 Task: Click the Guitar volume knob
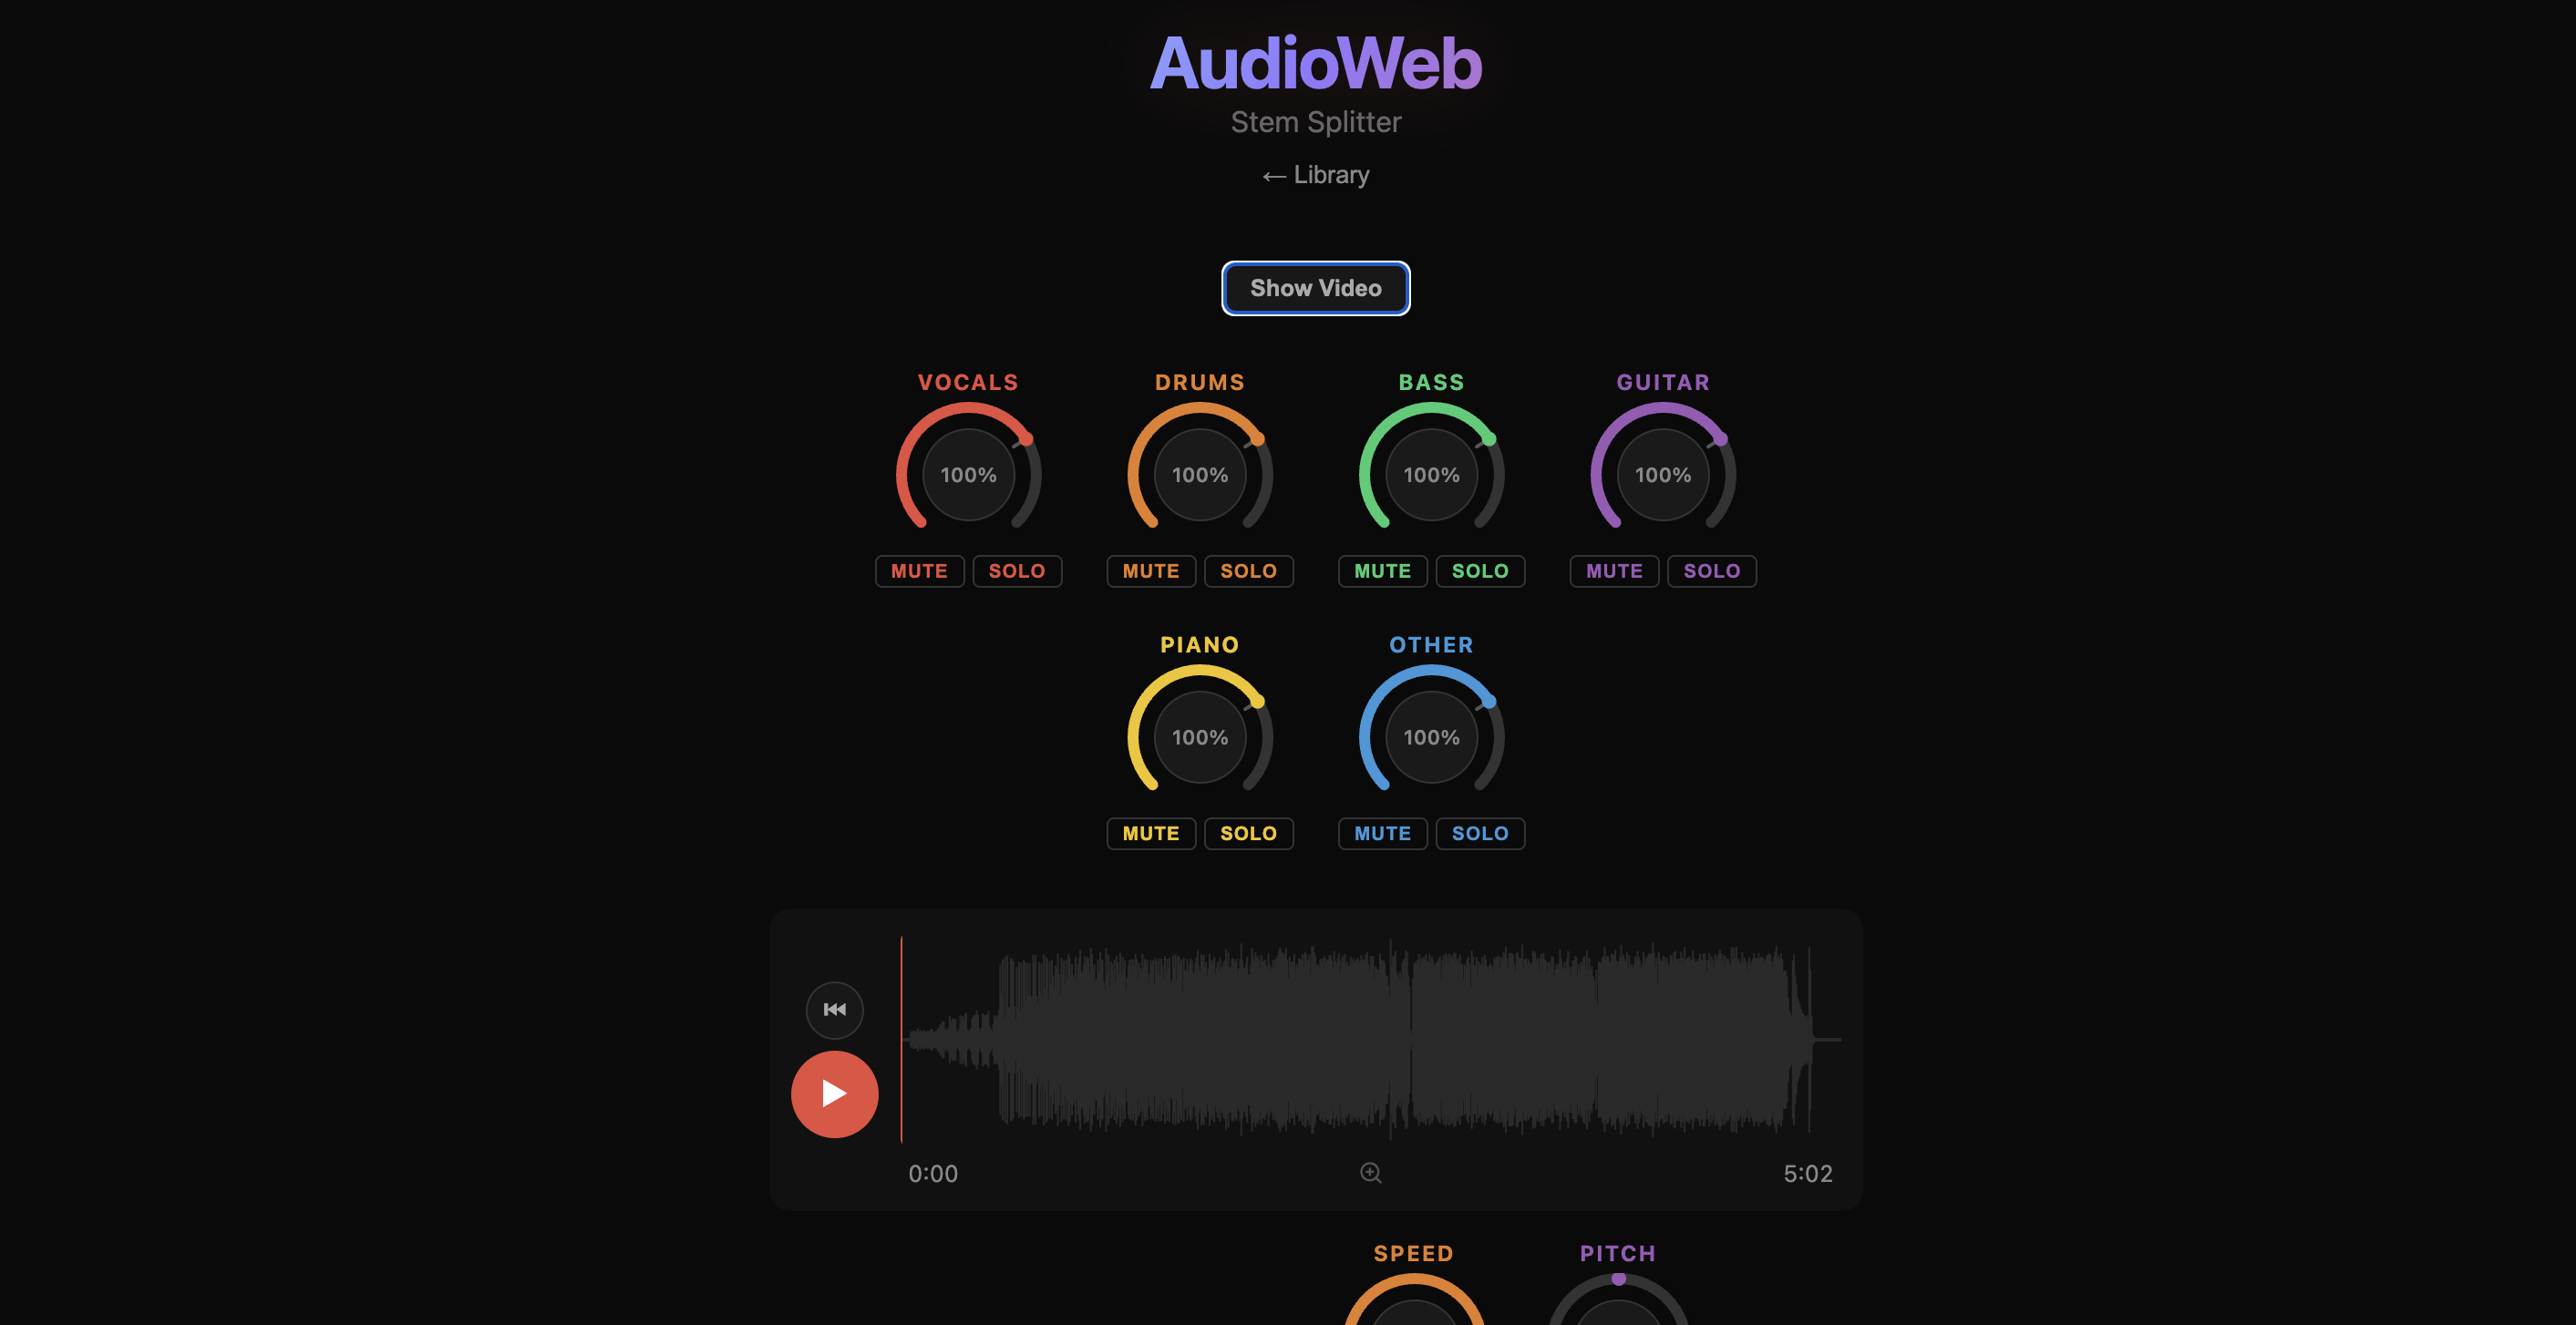[1662, 474]
